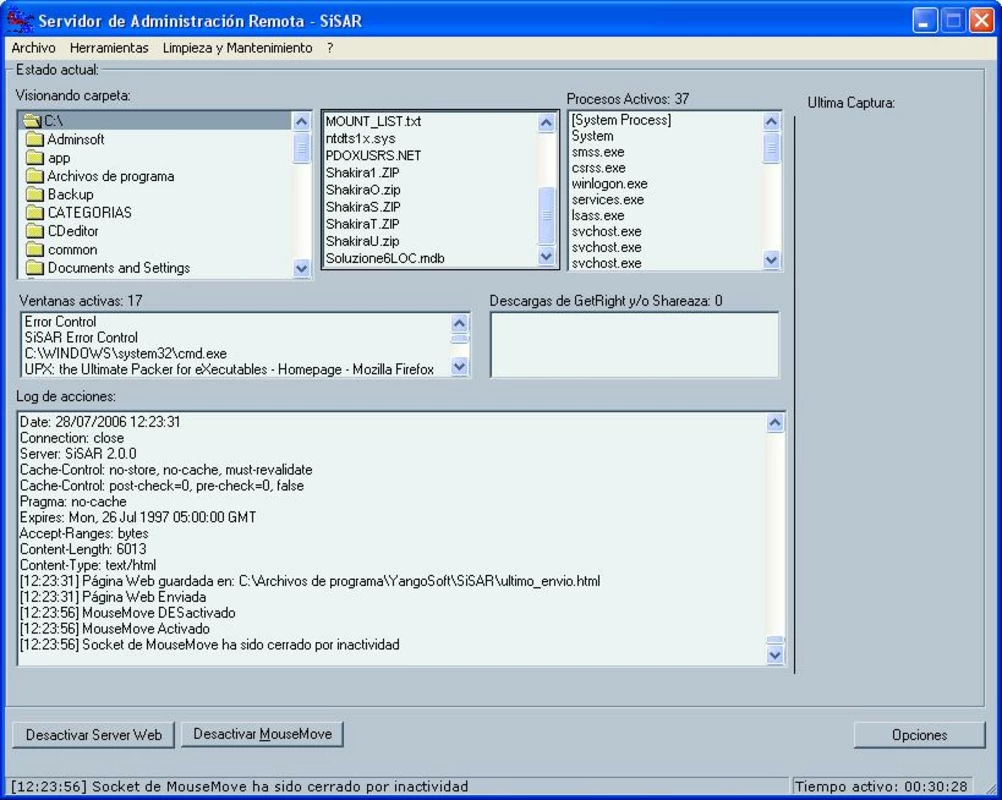This screenshot has height=800, width=1002.
Task: Select System in process list
Action: 592,136
